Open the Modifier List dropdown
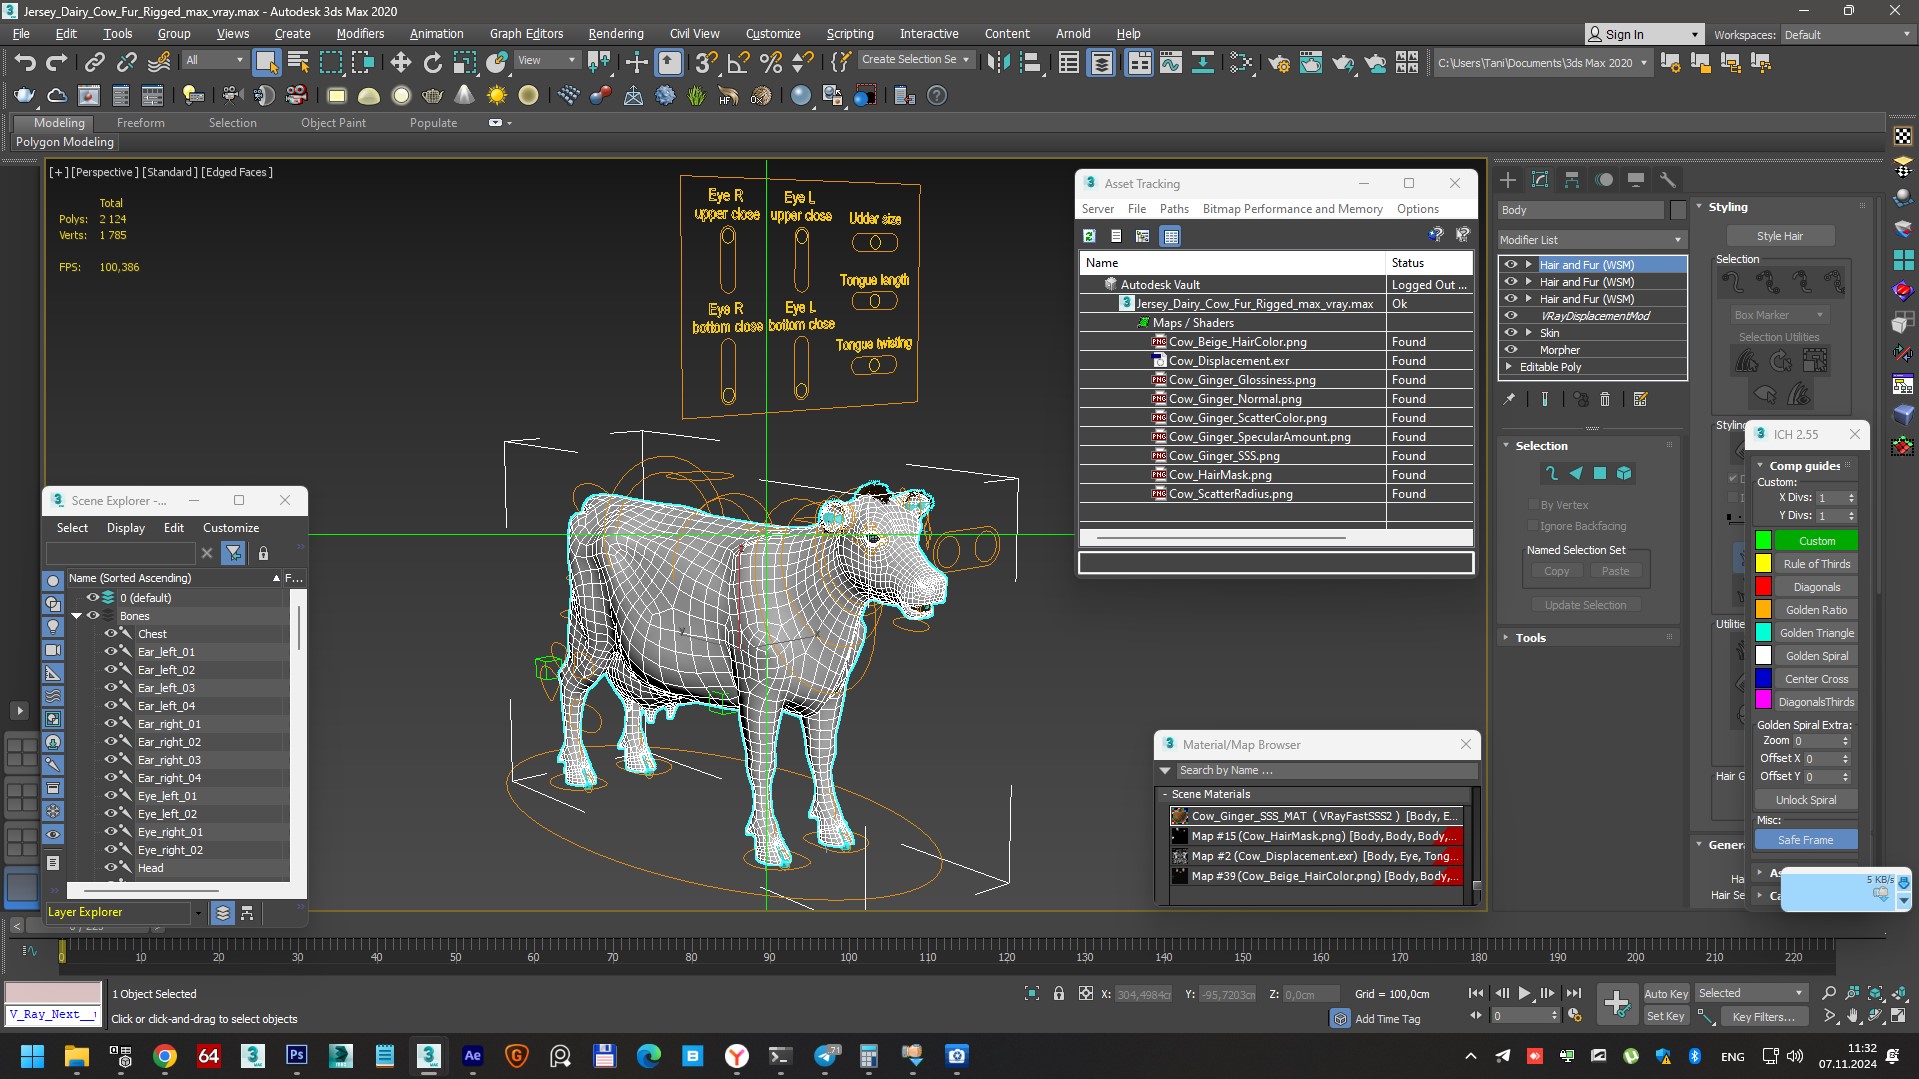 point(1592,240)
